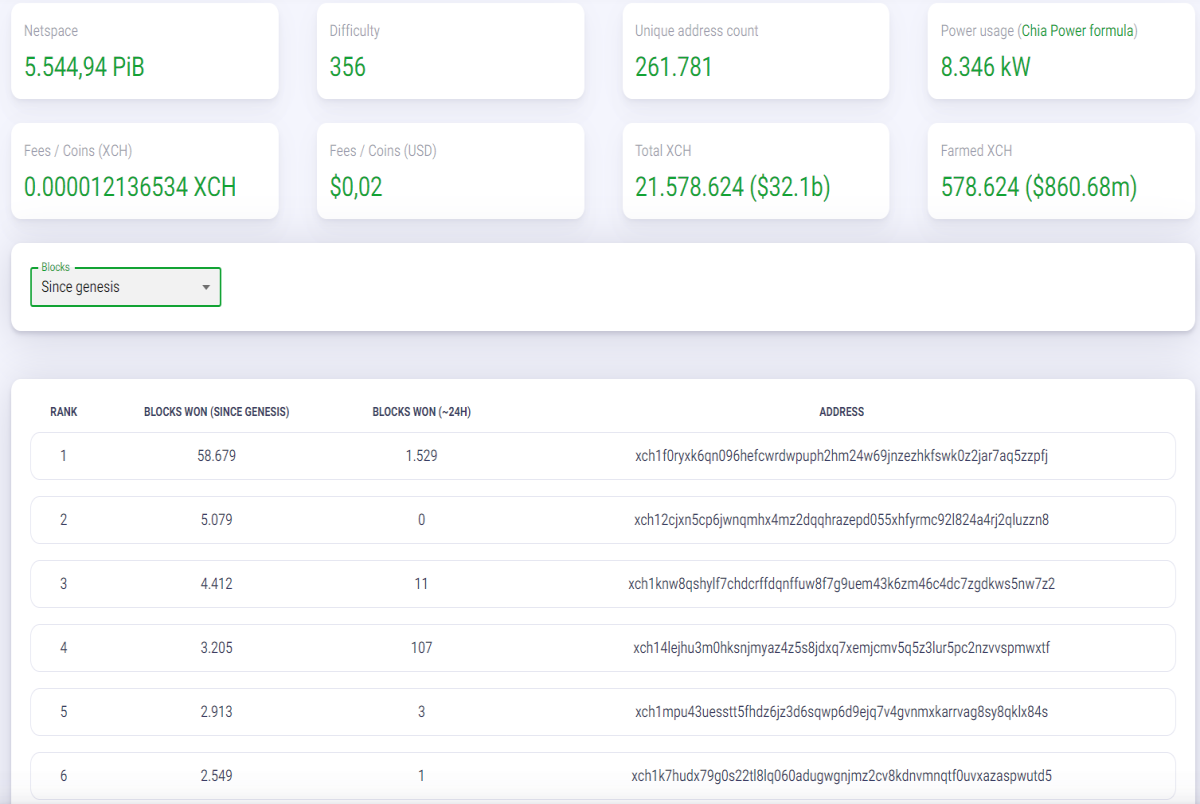Click the ADDRESS column header
This screenshot has width=1200, height=804.
842,412
